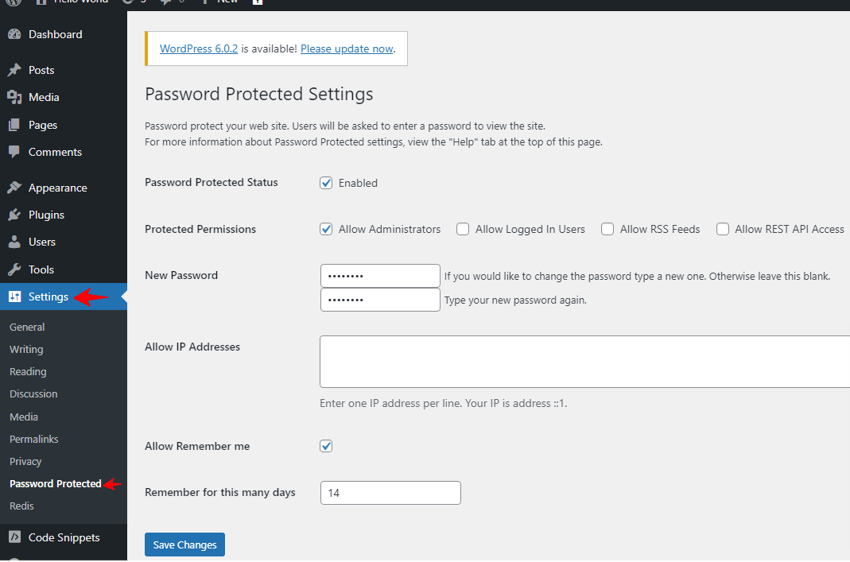
Task: Enable Allow Logged In Users
Action: [x=463, y=229]
